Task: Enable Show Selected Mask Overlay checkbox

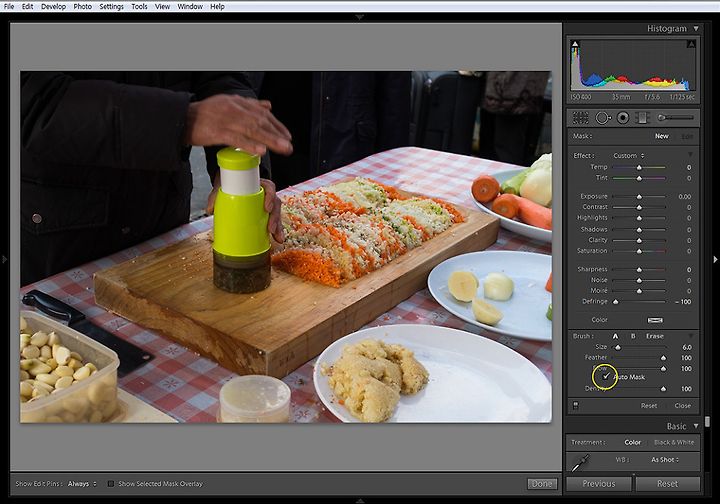Action: point(111,483)
